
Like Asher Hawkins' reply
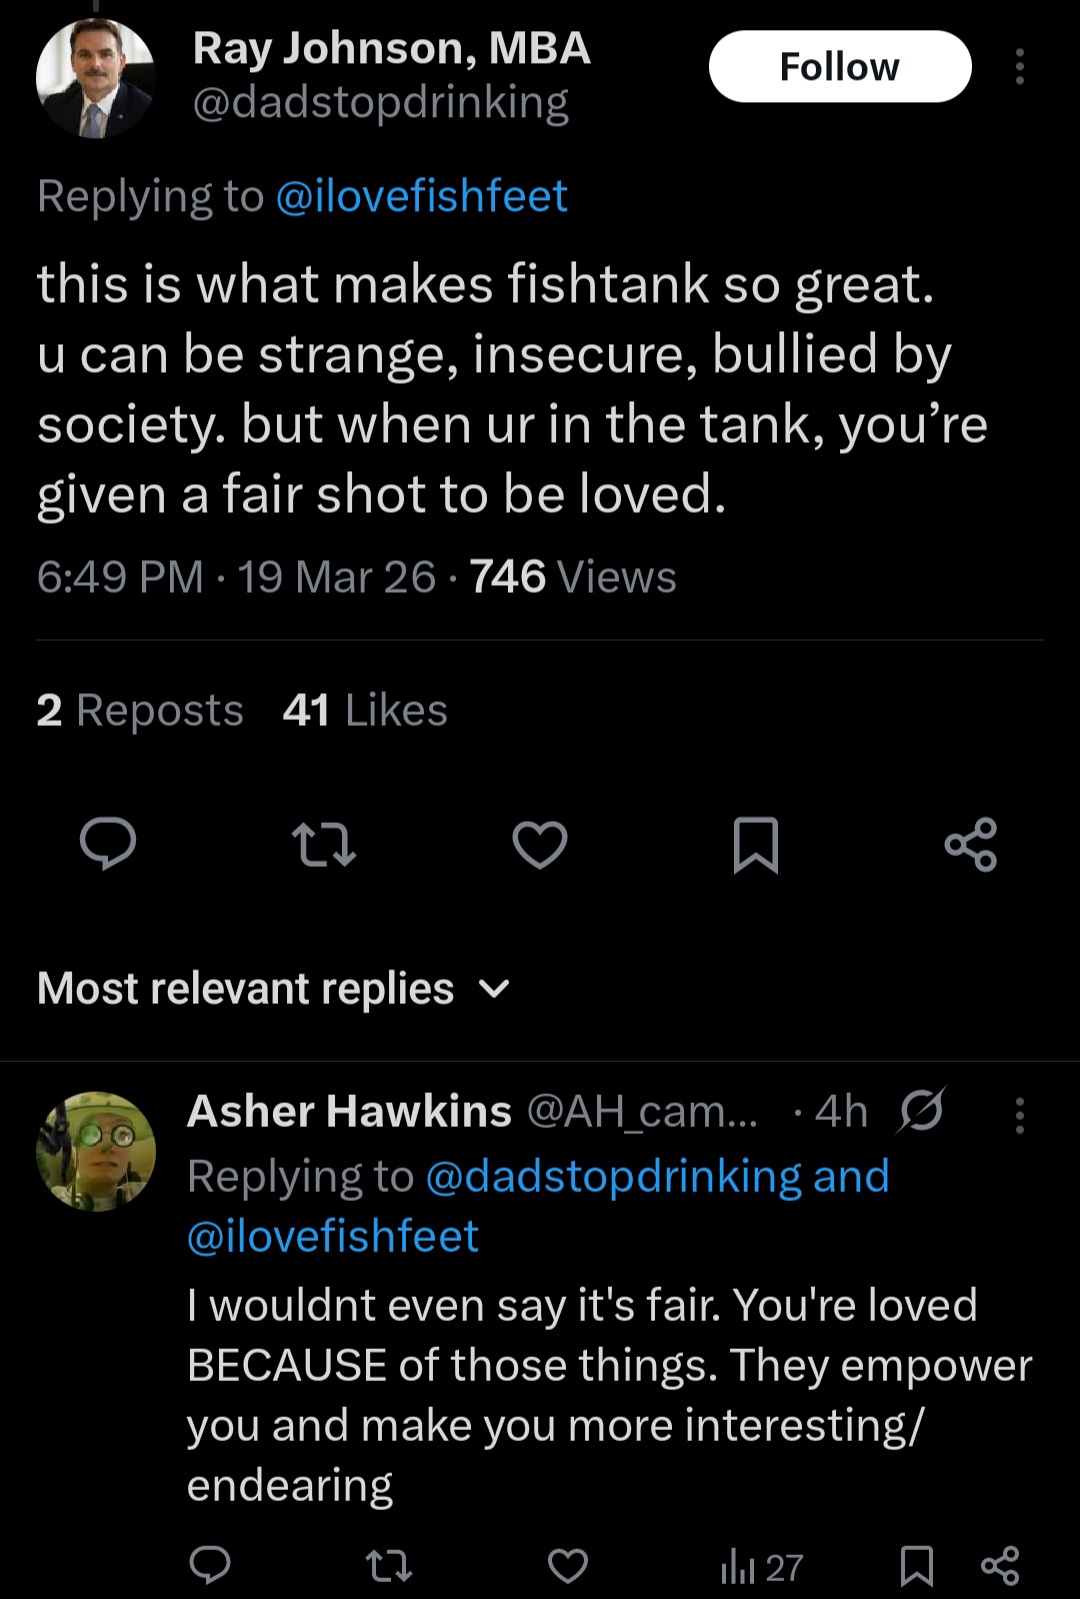click(x=568, y=1566)
